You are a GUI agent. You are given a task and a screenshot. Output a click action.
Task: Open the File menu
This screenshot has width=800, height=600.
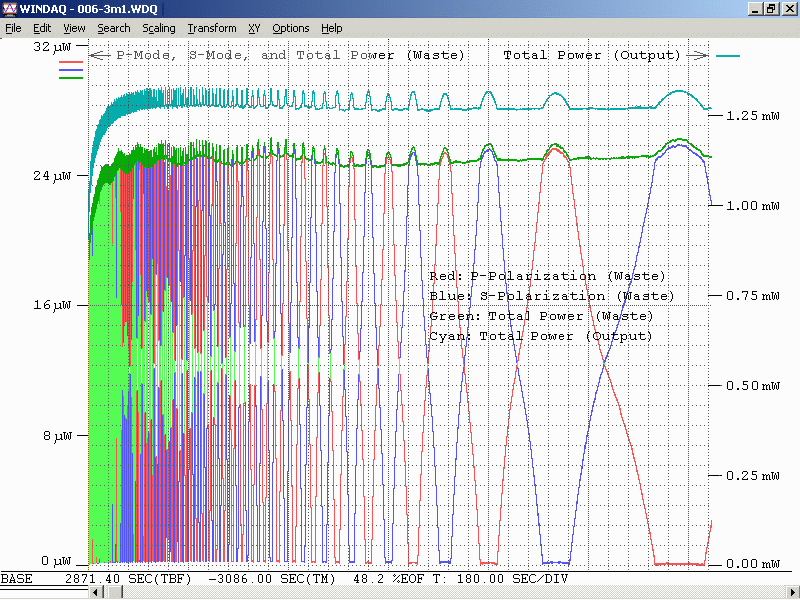point(14,28)
